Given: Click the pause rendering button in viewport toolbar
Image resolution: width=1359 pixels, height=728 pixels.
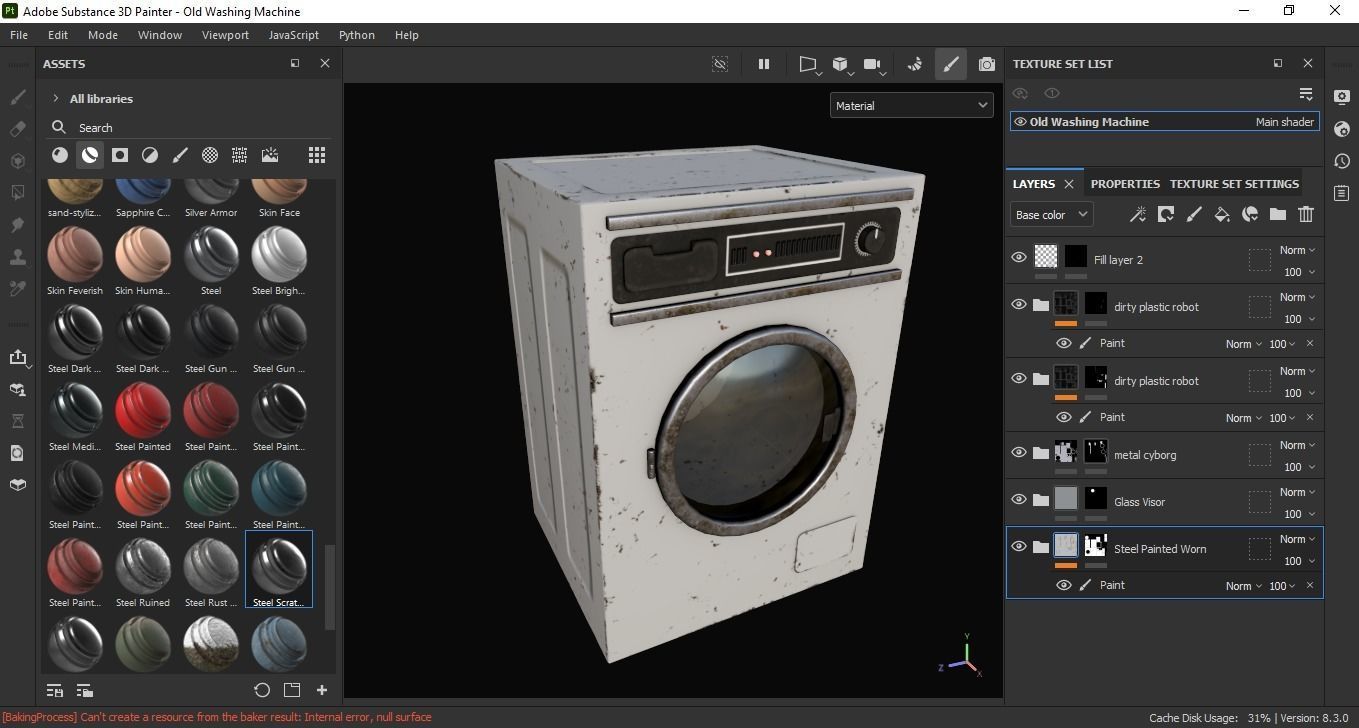Looking at the screenshot, I should pyautogui.click(x=764, y=64).
